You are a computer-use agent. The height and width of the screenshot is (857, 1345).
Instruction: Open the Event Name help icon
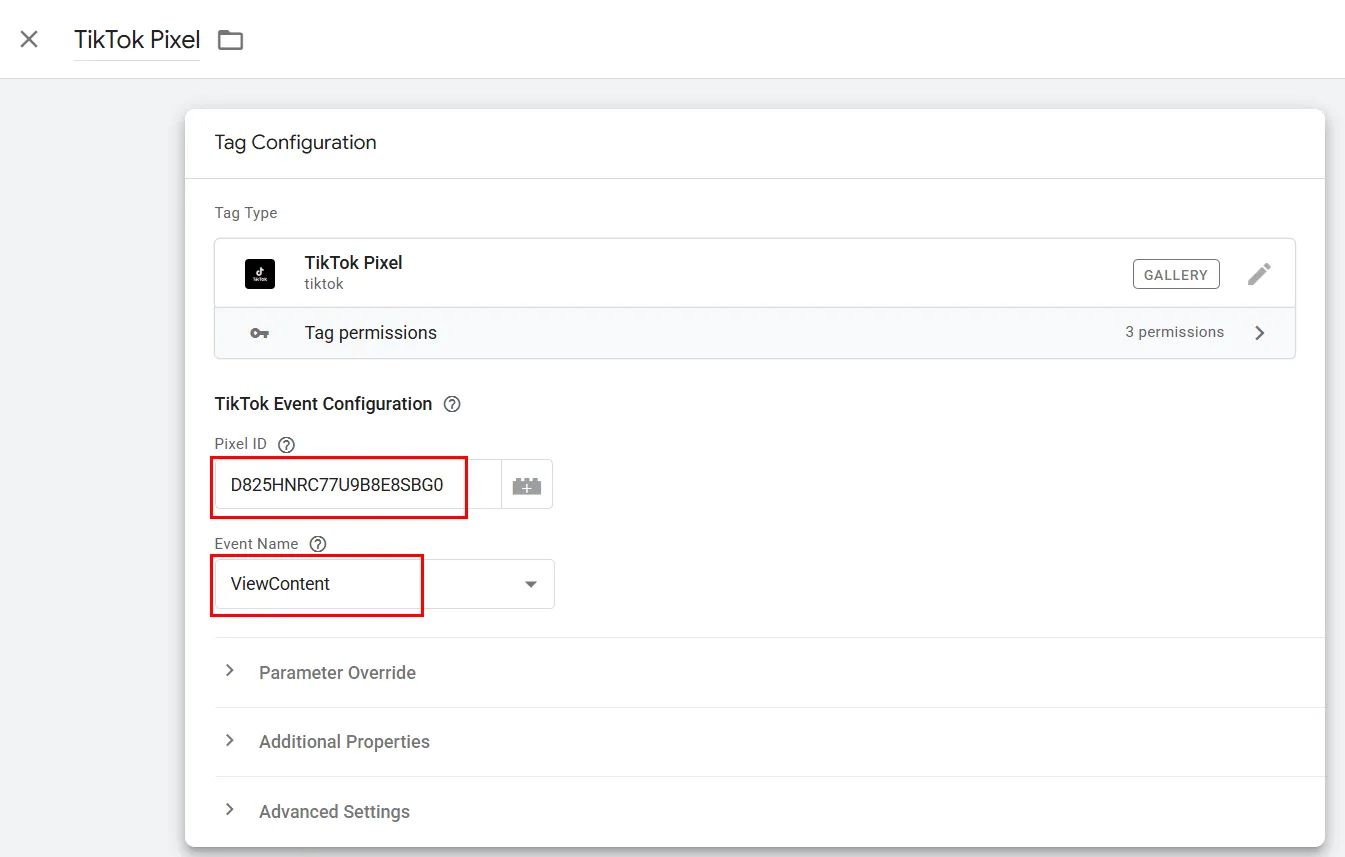(x=318, y=544)
